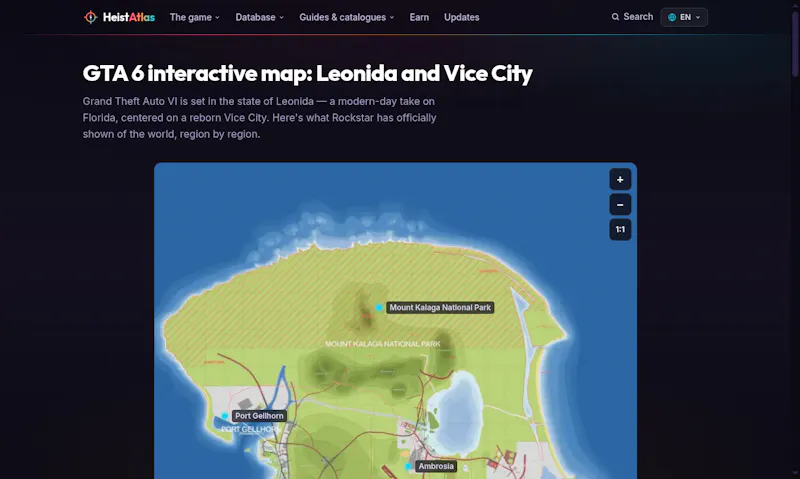800x479 pixels.
Task: Click the page title GTA 6 interactive map
Action: click(308, 73)
